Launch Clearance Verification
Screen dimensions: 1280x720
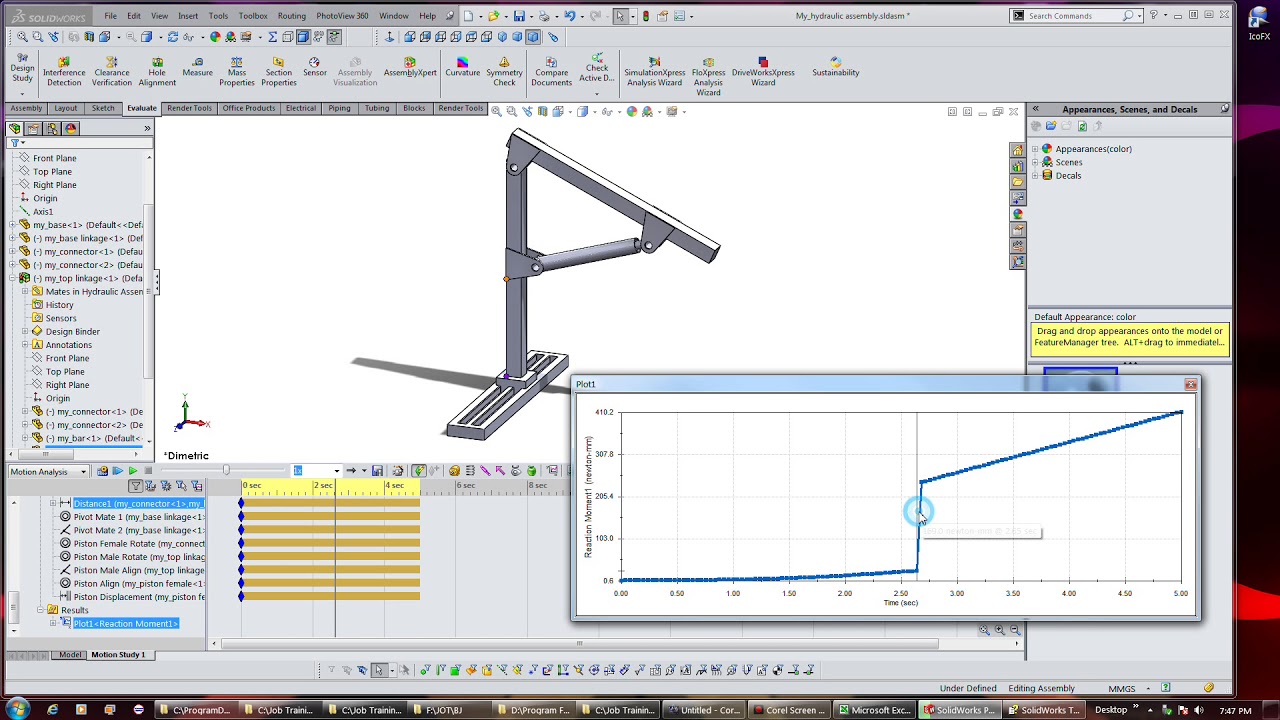[112, 70]
